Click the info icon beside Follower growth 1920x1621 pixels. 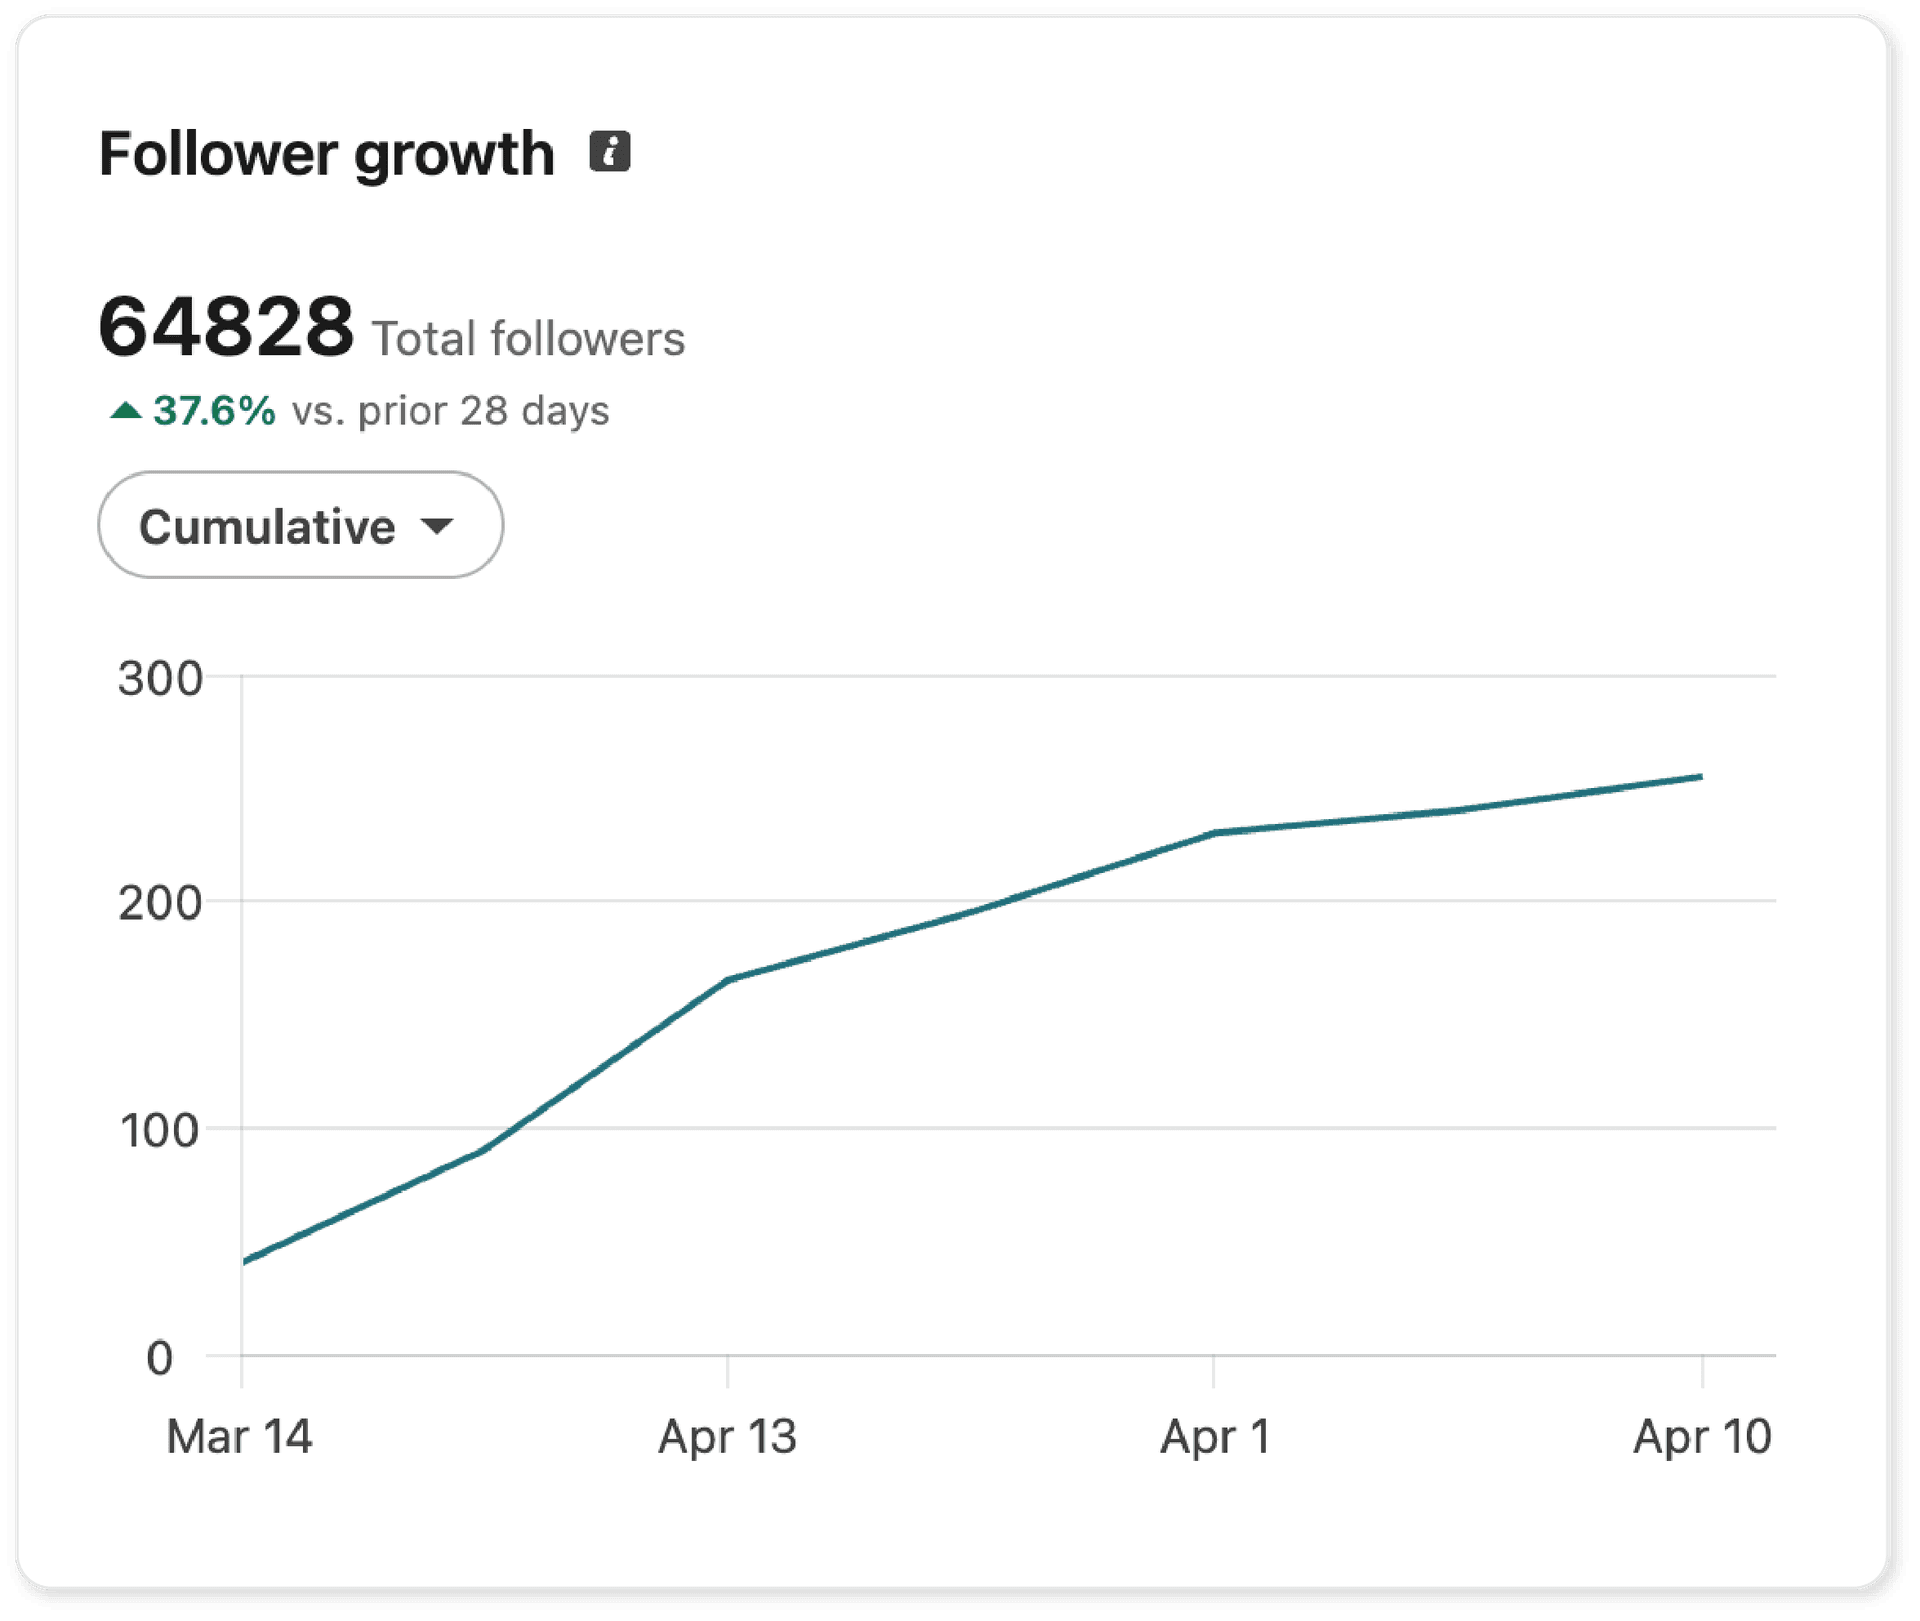(x=609, y=152)
